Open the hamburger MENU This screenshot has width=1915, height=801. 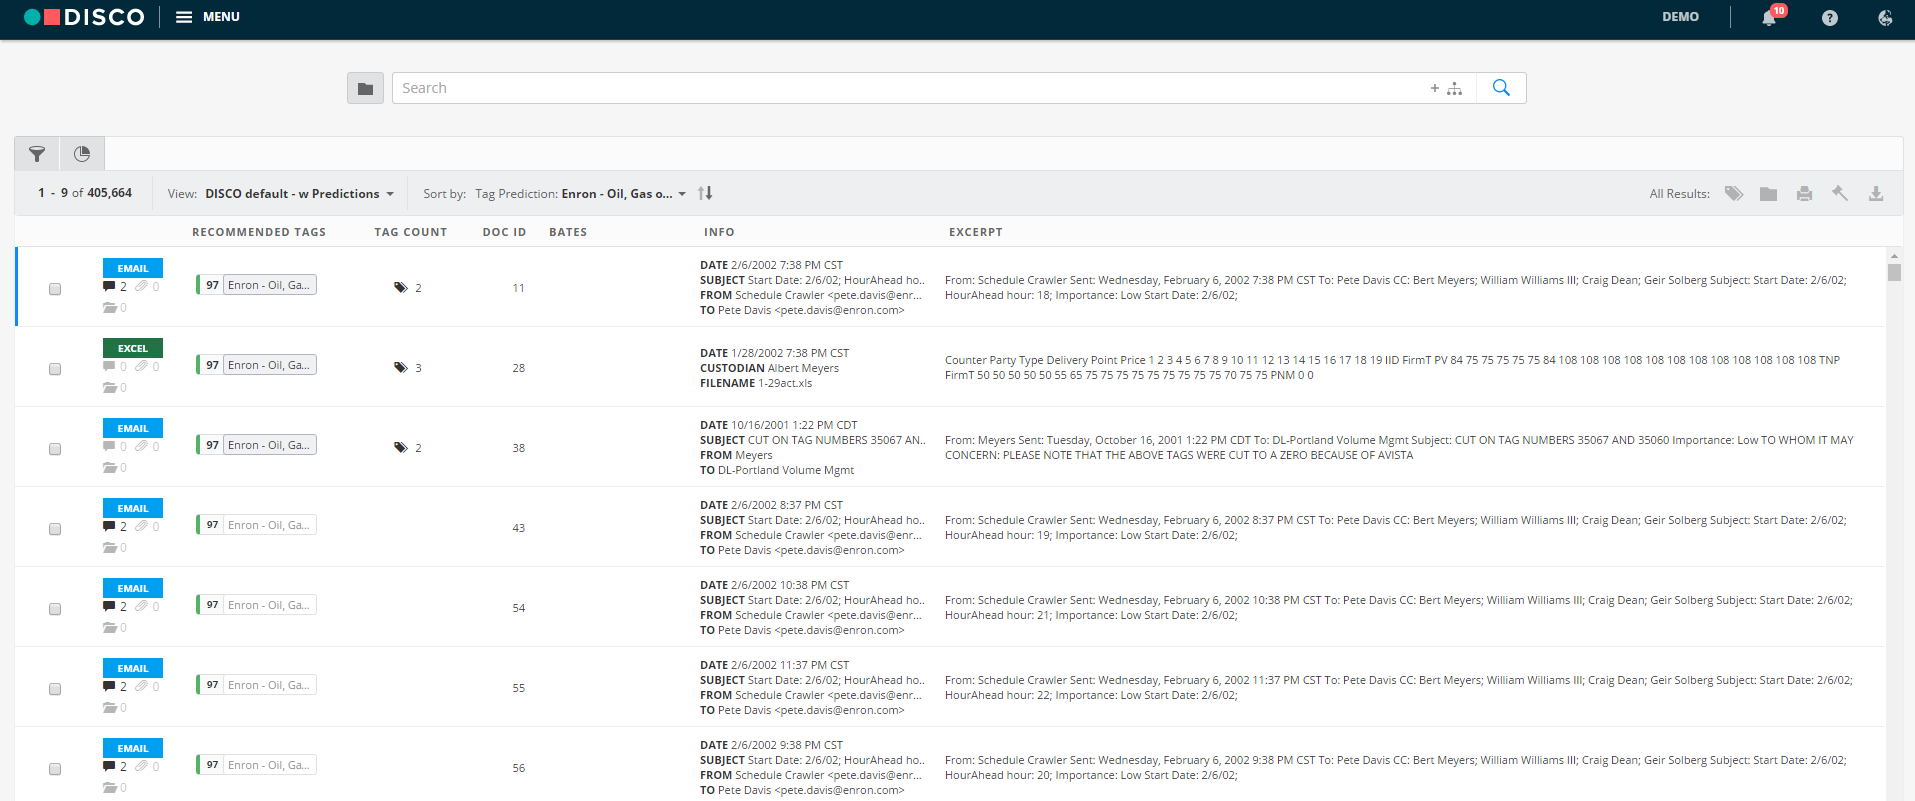(208, 17)
